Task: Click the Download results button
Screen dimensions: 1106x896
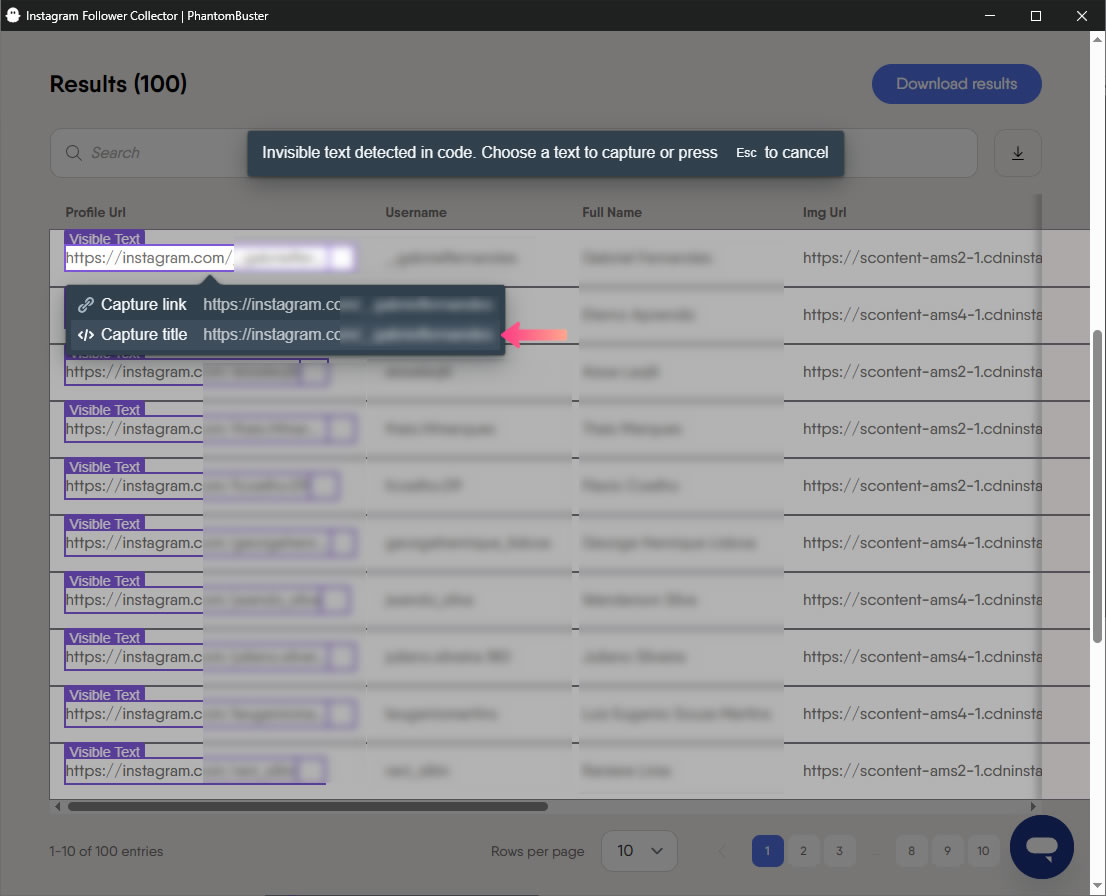Action: coord(956,84)
